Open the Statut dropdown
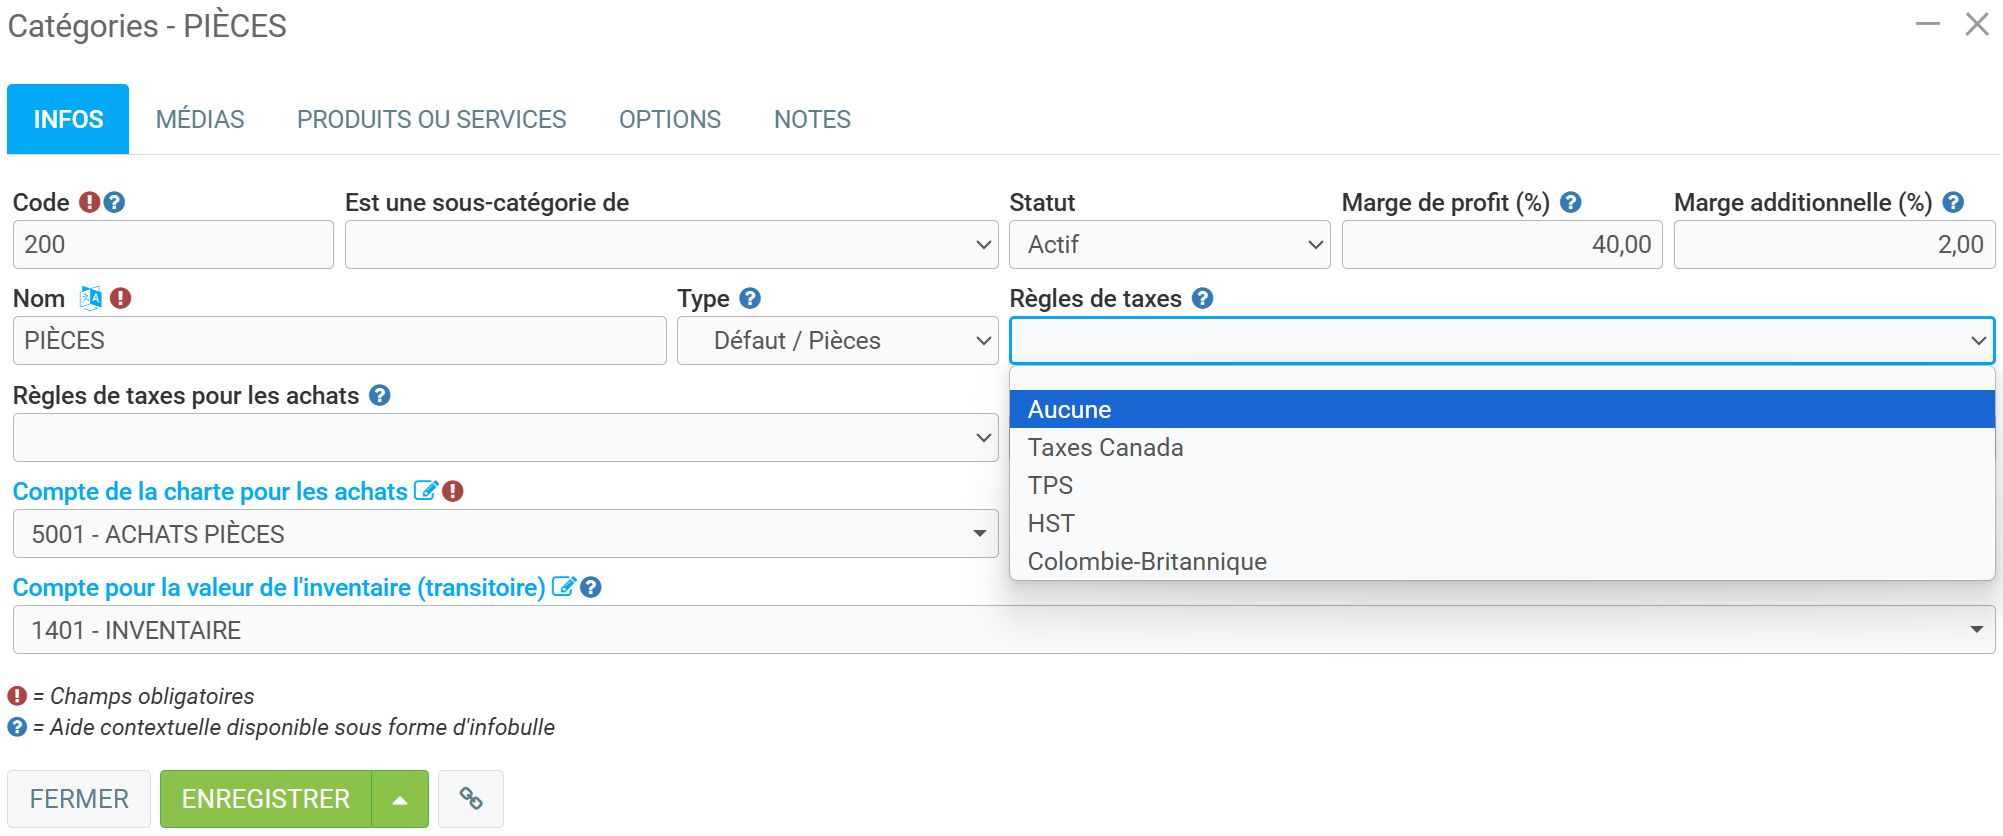Viewport: 2003px width, 836px height. (x=1169, y=245)
